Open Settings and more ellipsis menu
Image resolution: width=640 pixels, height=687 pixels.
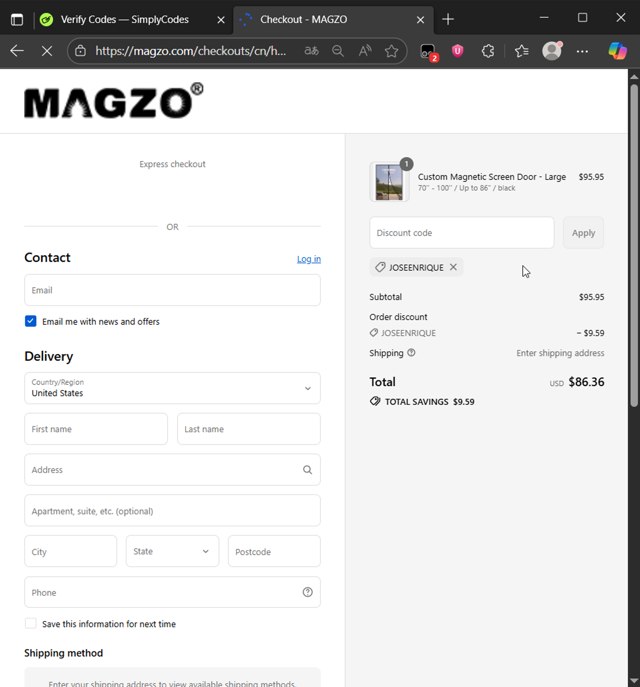point(582,51)
